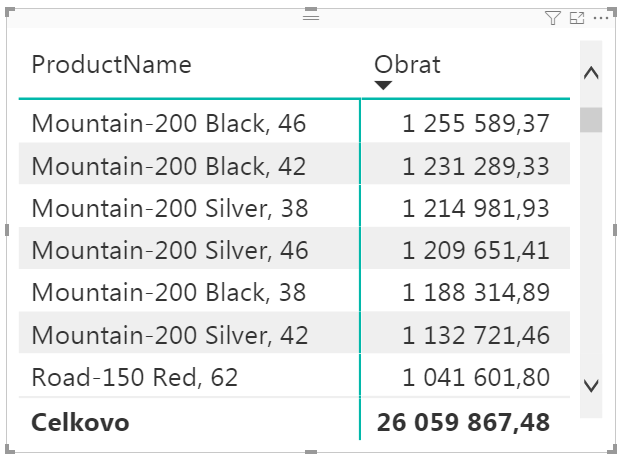Select the Mountain-200 Black, 46 row

coord(169,123)
